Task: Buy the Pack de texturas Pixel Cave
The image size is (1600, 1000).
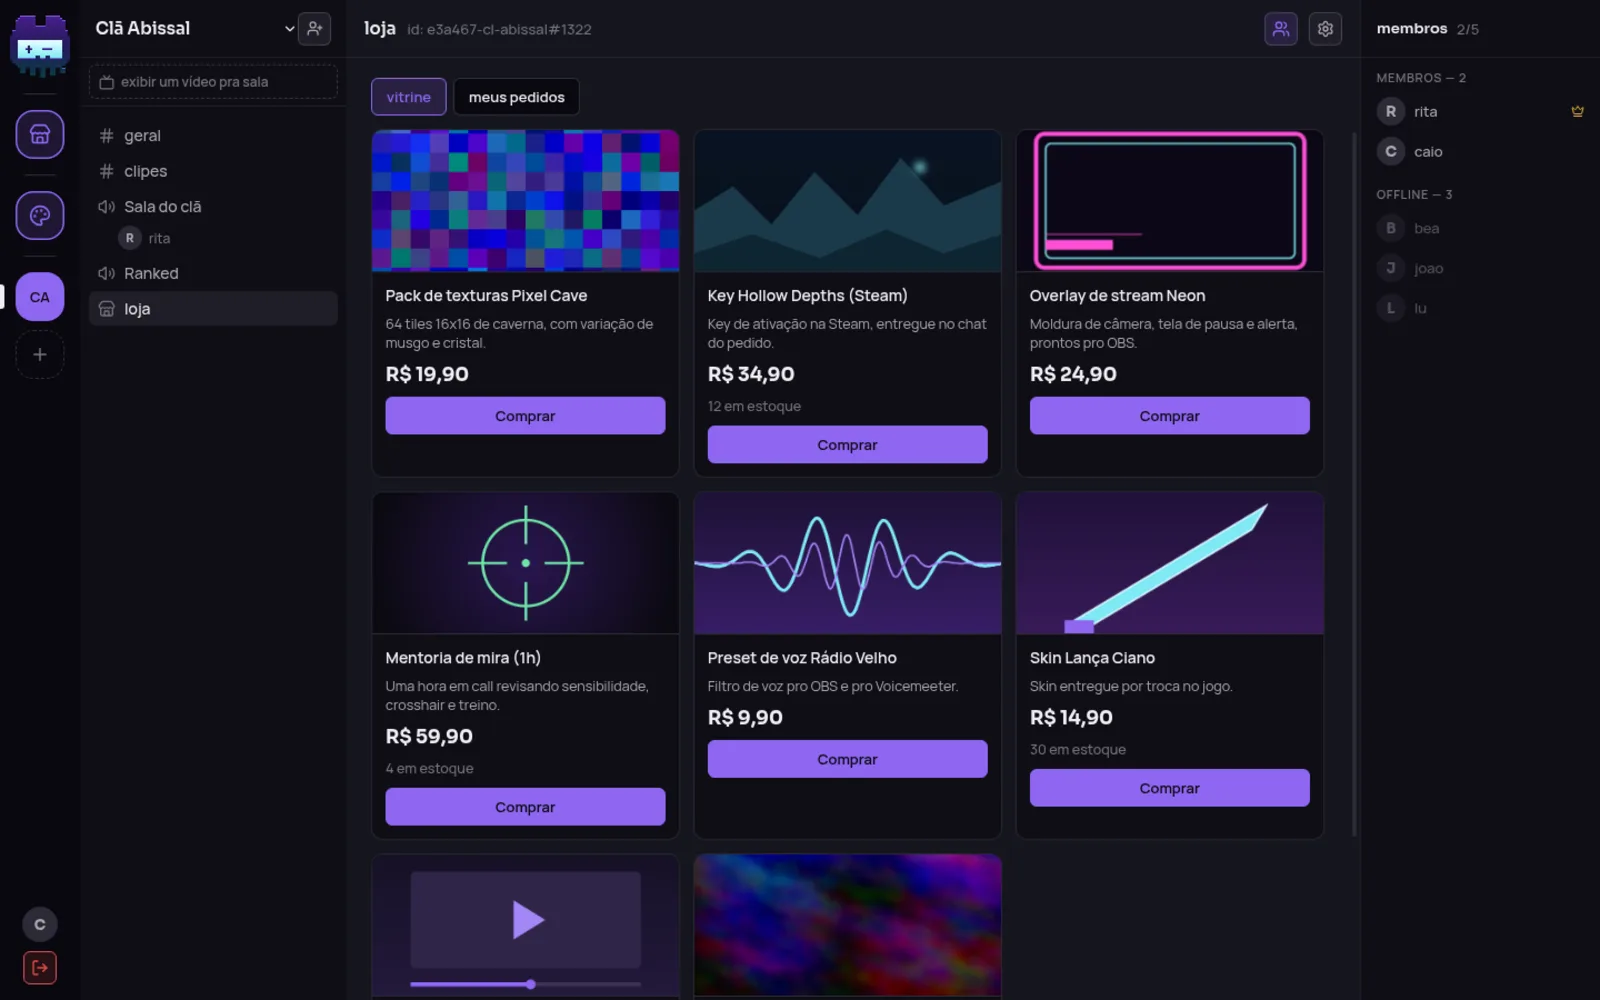Action: [525, 416]
